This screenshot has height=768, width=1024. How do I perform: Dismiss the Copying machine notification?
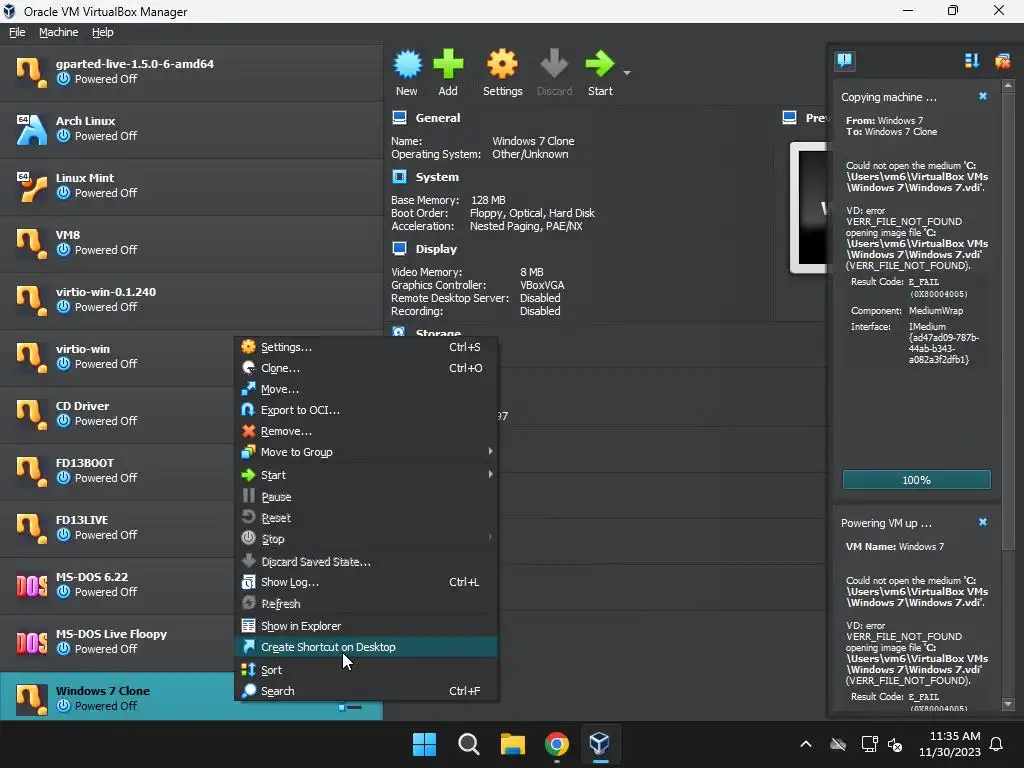[983, 97]
